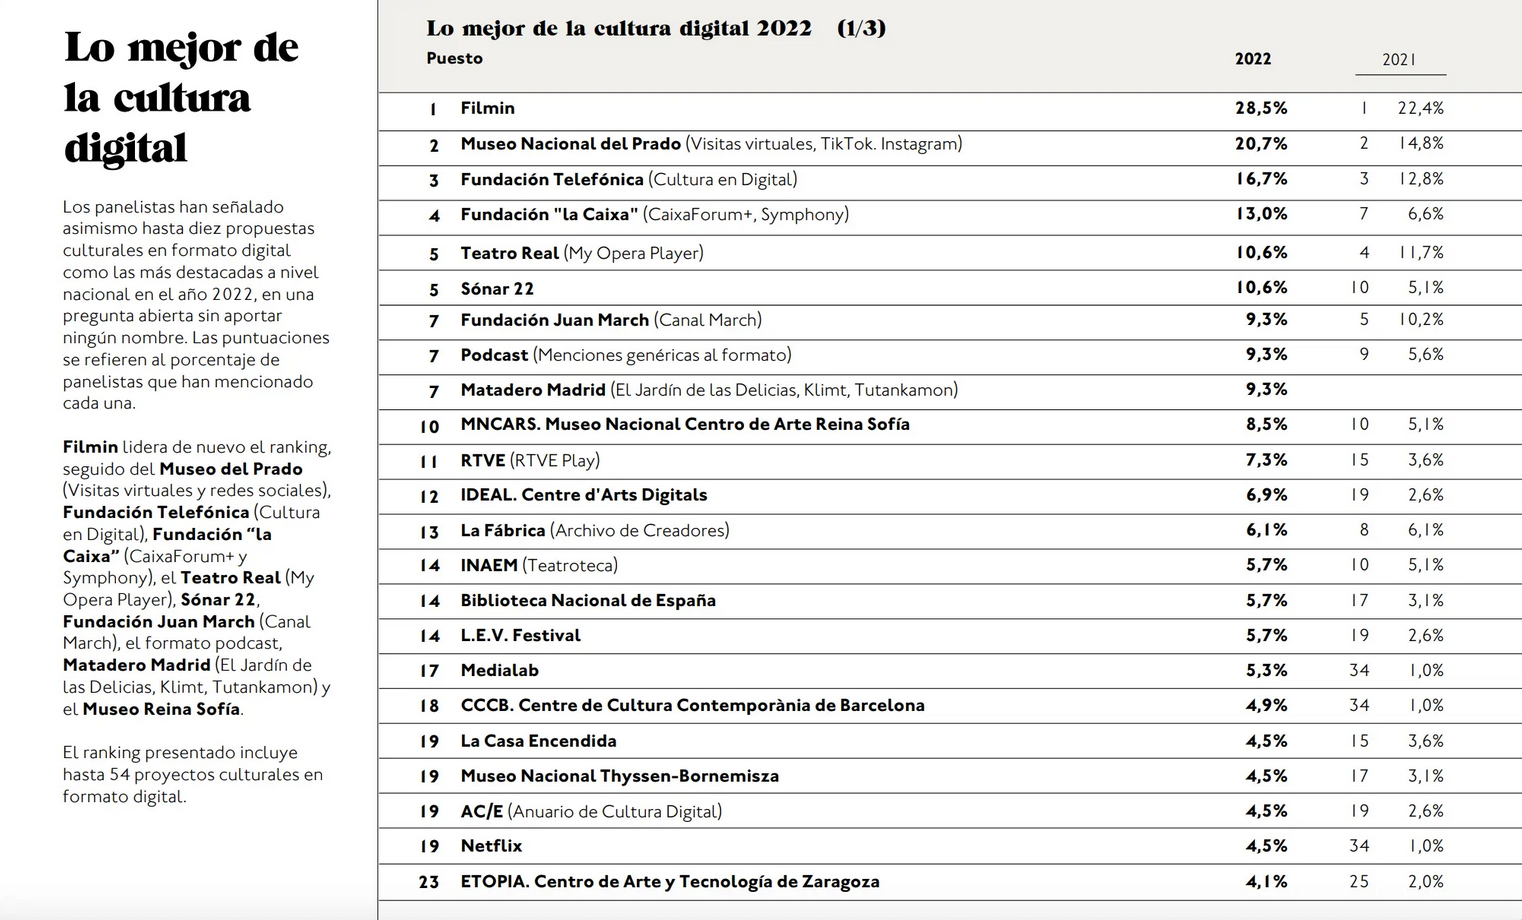Select 'La Casa Encendida' row name
Screen dimensions: 1522x920
click(x=538, y=741)
